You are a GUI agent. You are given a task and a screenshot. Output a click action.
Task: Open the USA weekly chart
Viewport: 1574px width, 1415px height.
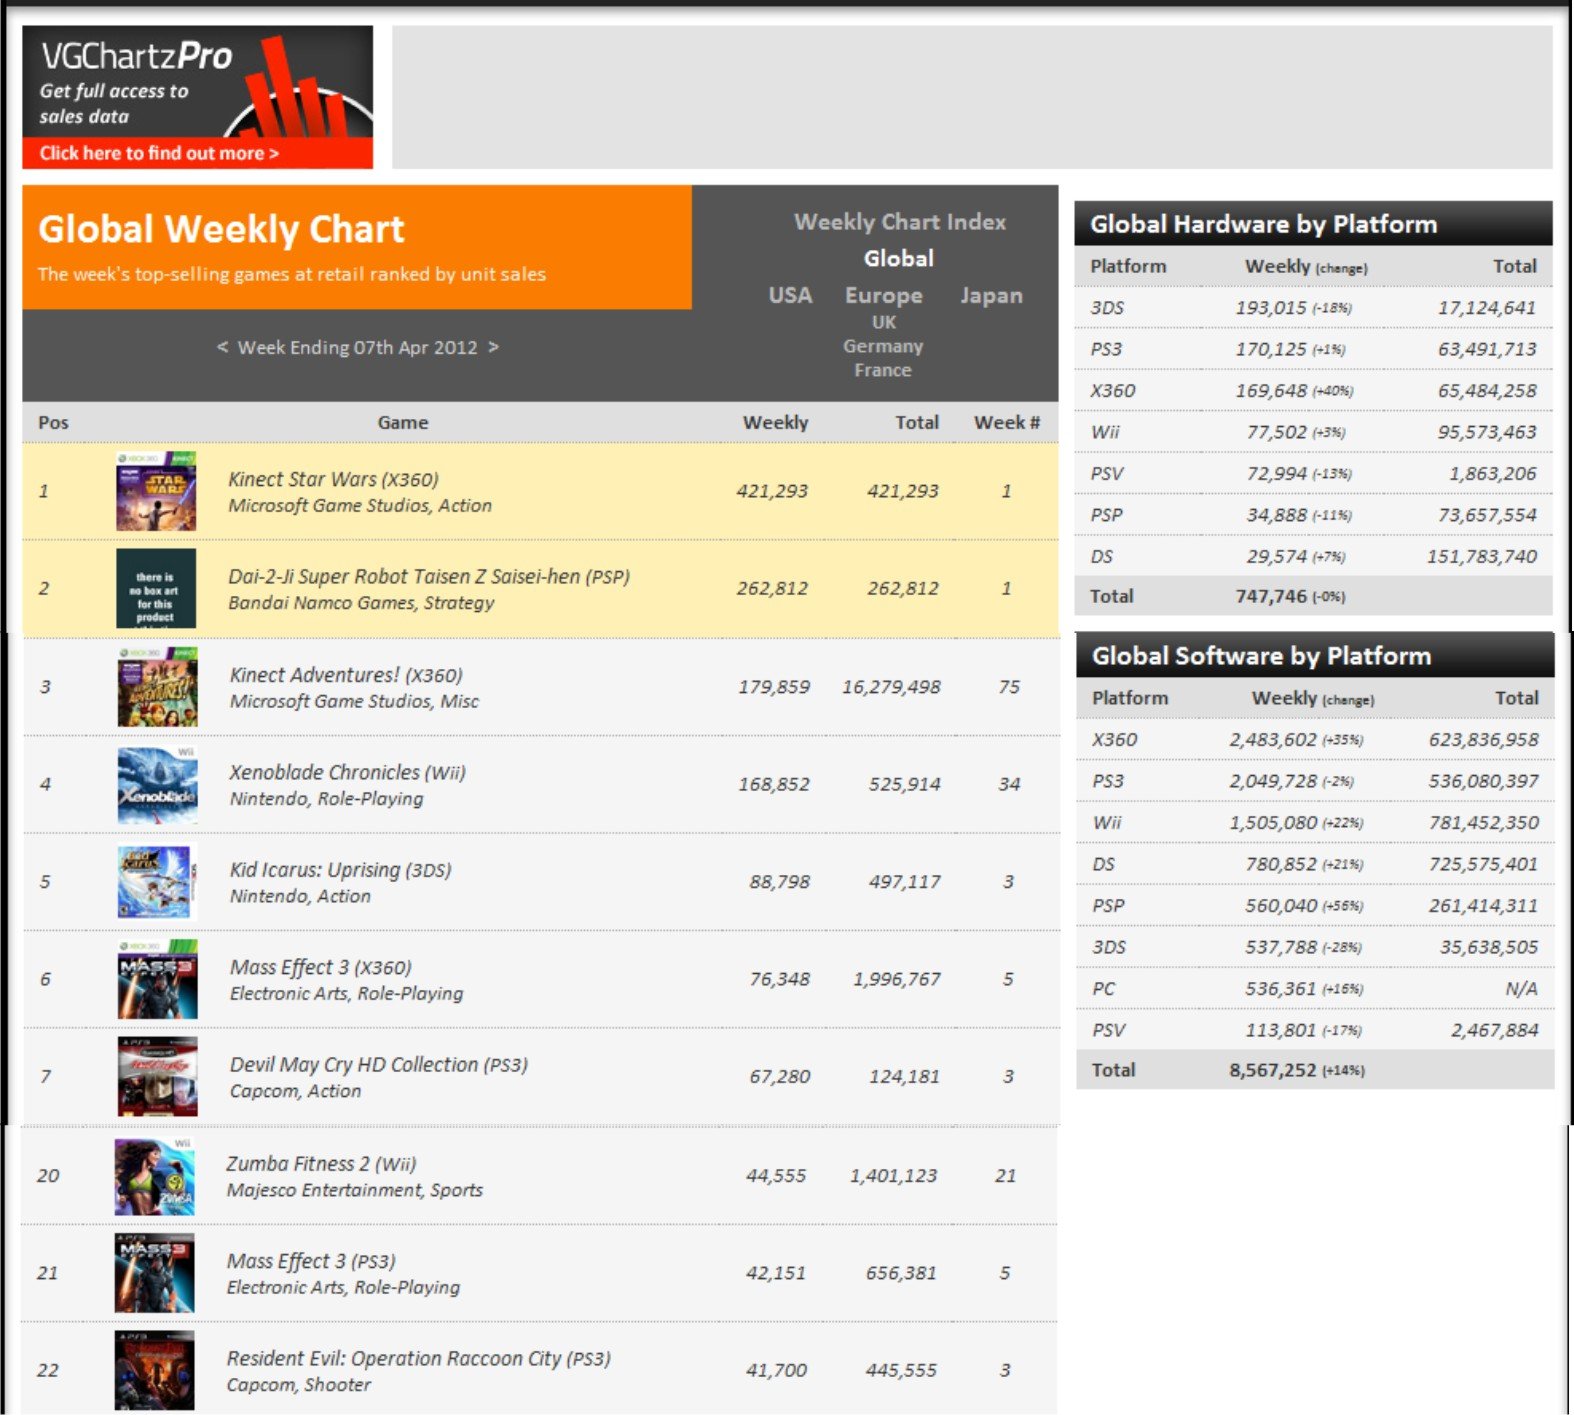pos(790,296)
